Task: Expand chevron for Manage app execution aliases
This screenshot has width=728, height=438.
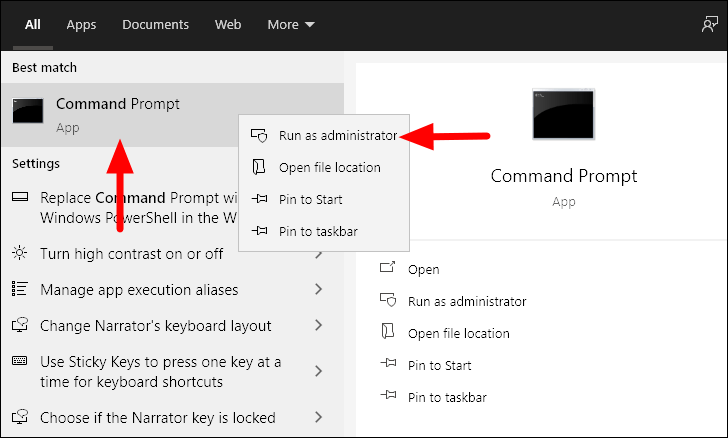Action: click(x=318, y=289)
